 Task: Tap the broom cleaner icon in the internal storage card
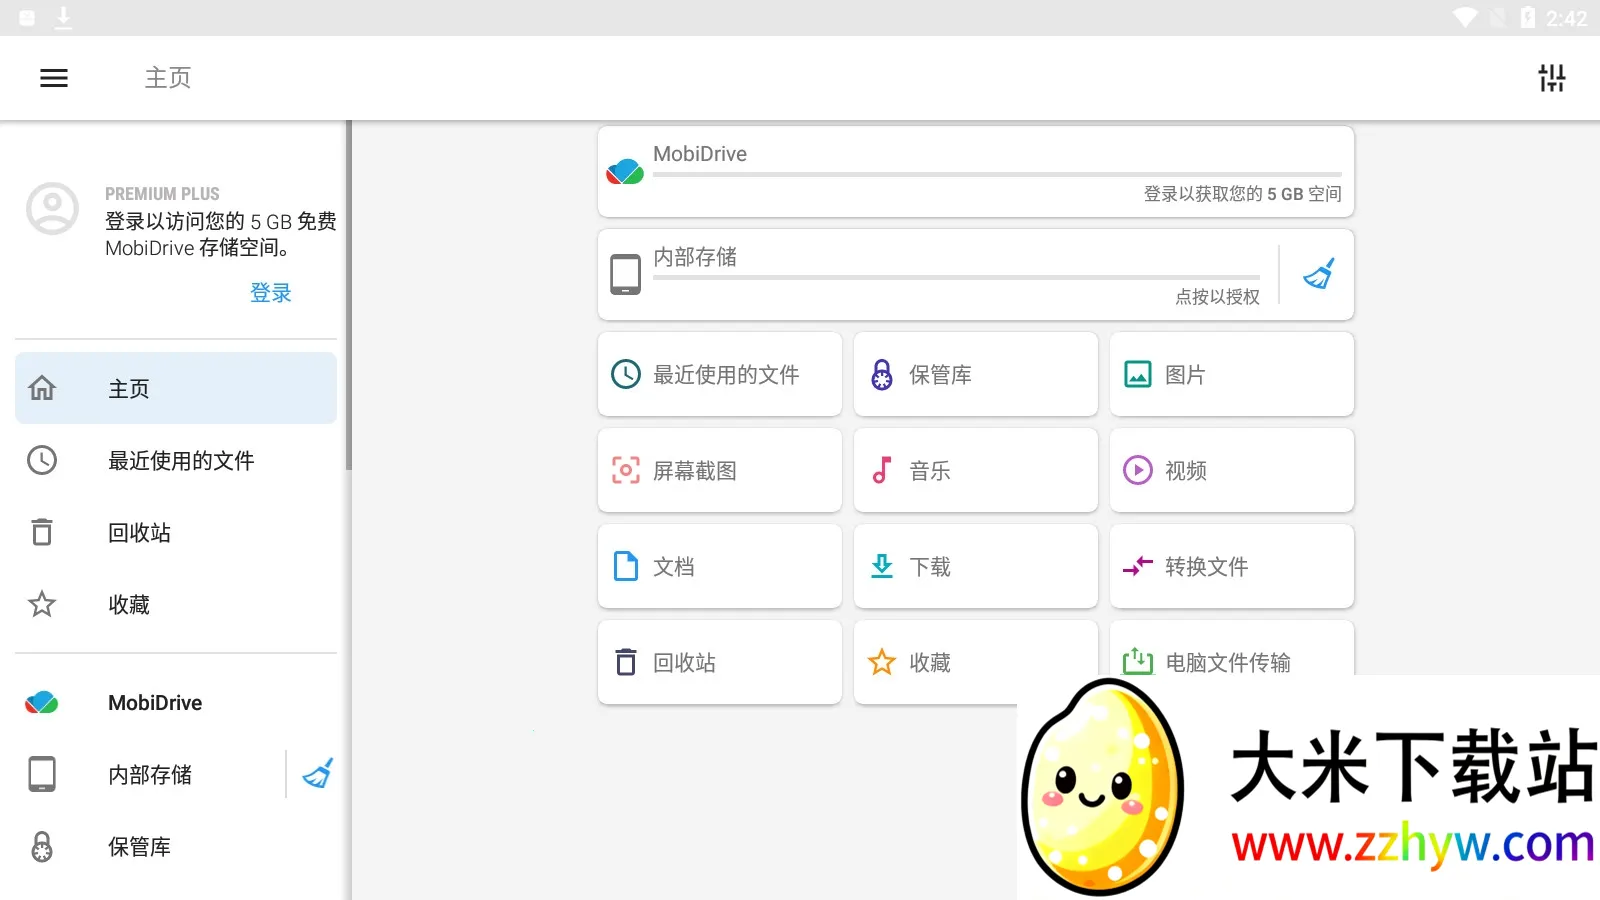[1318, 274]
